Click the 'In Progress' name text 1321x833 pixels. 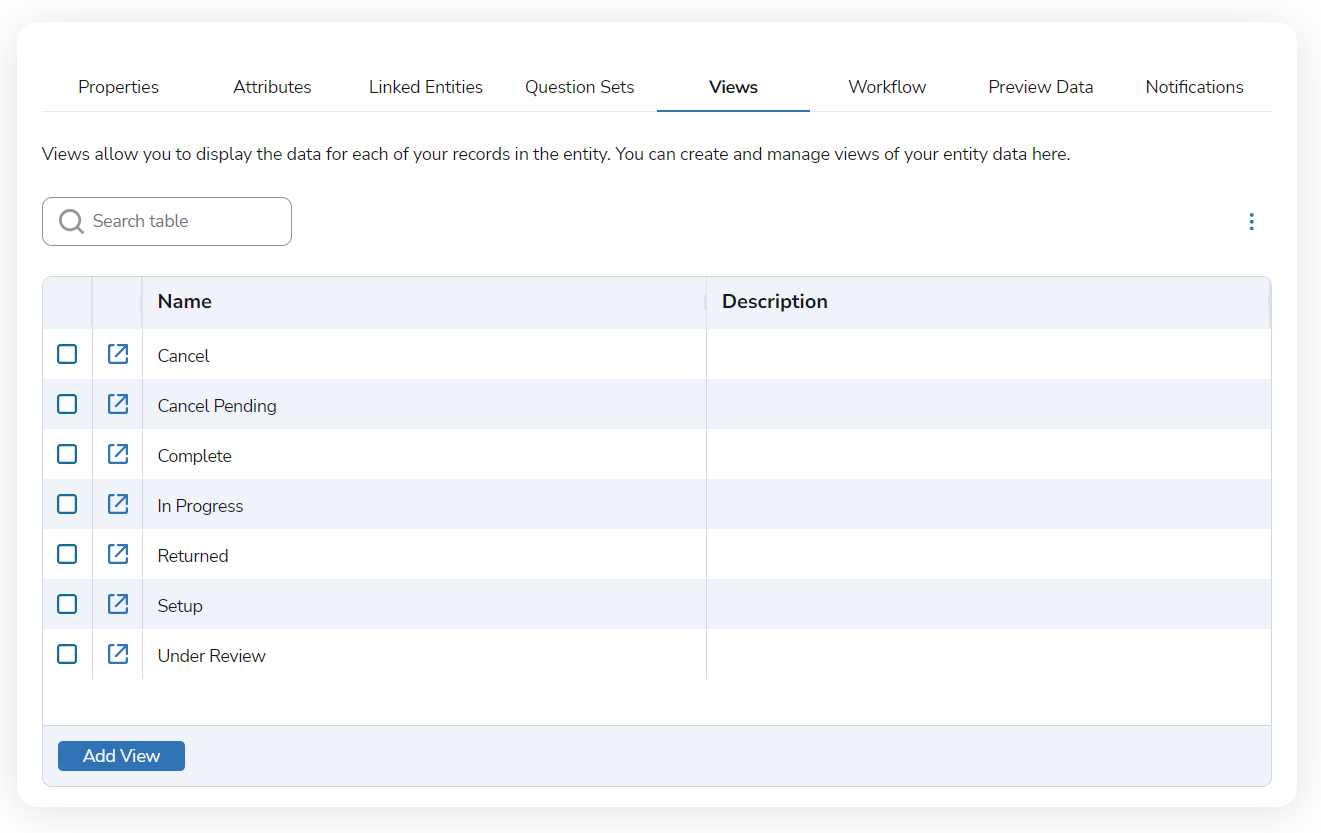[200, 506]
